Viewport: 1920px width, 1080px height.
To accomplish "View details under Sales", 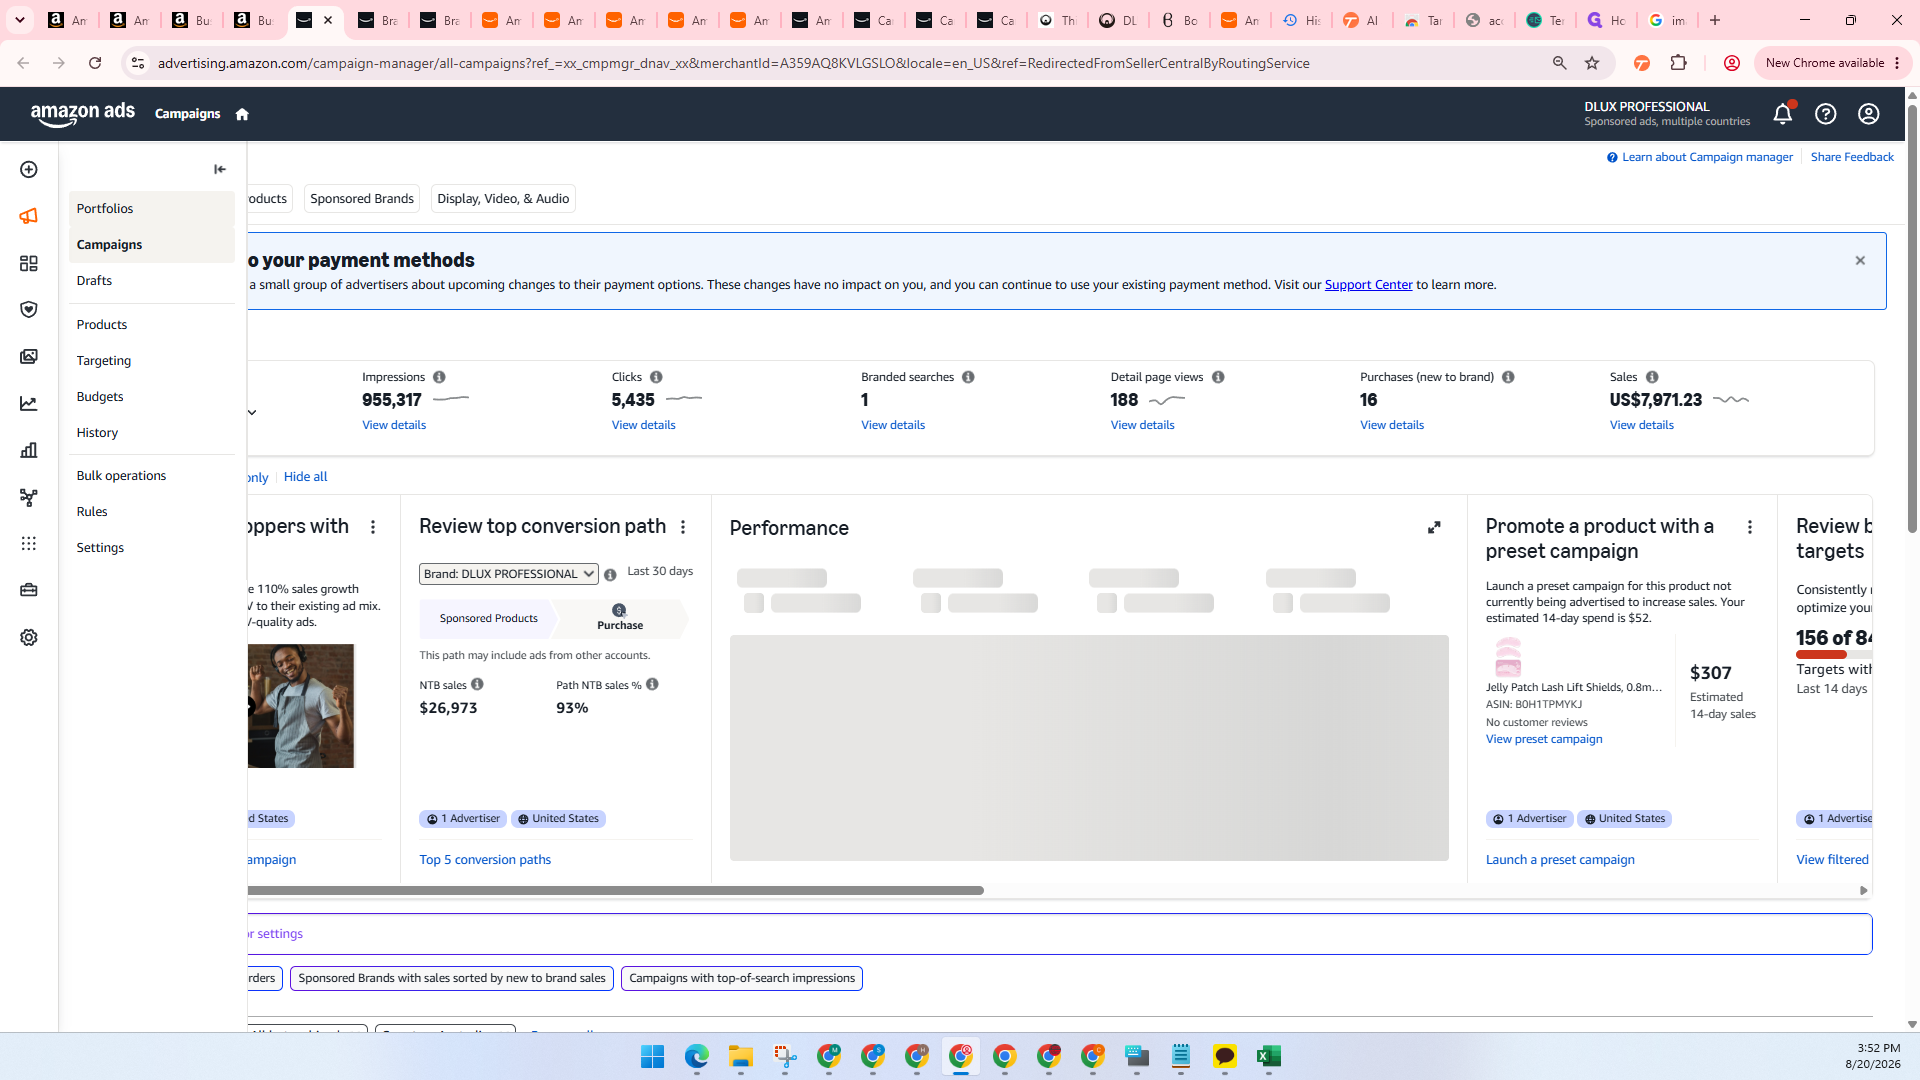I will [1641, 425].
